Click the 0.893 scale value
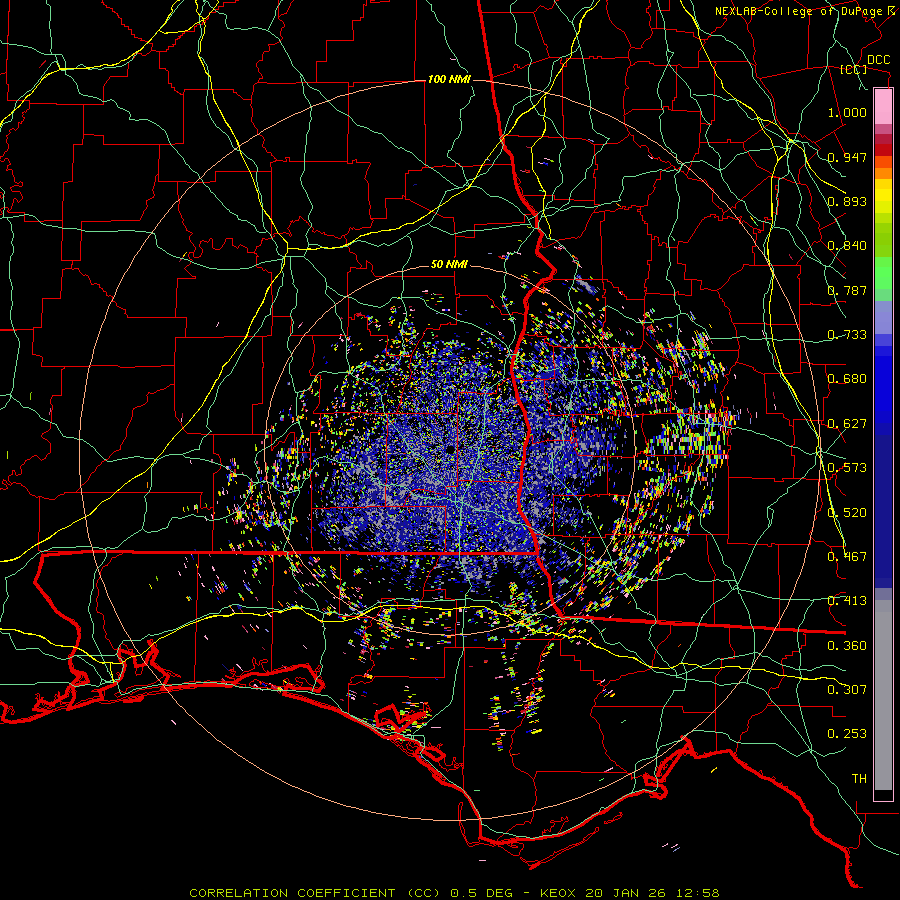Image resolution: width=900 pixels, height=900 pixels. pyautogui.click(x=847, y=201)
